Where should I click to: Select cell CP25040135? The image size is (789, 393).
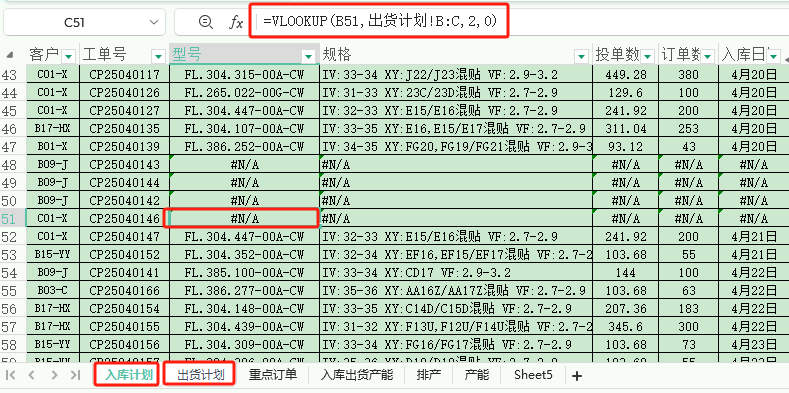124,129
